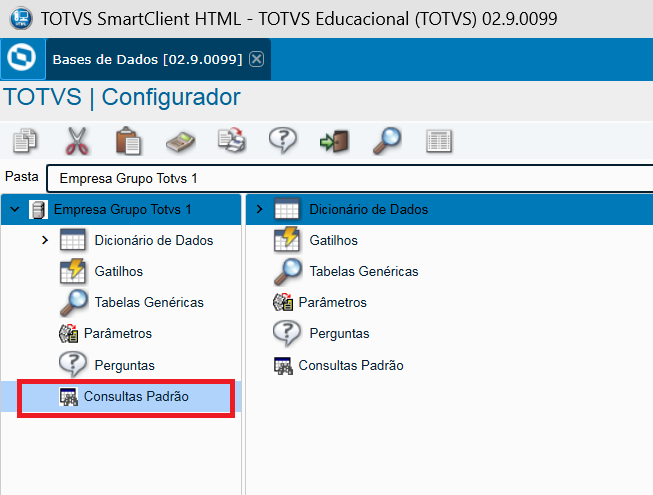Select Empresa Grupo Totvs 1 tree root
Screen dimensions: 653x495
click(x=122, y=209)
